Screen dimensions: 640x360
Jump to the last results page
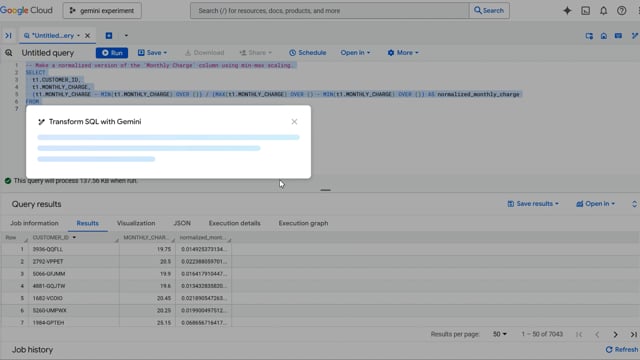pos(633,334)
